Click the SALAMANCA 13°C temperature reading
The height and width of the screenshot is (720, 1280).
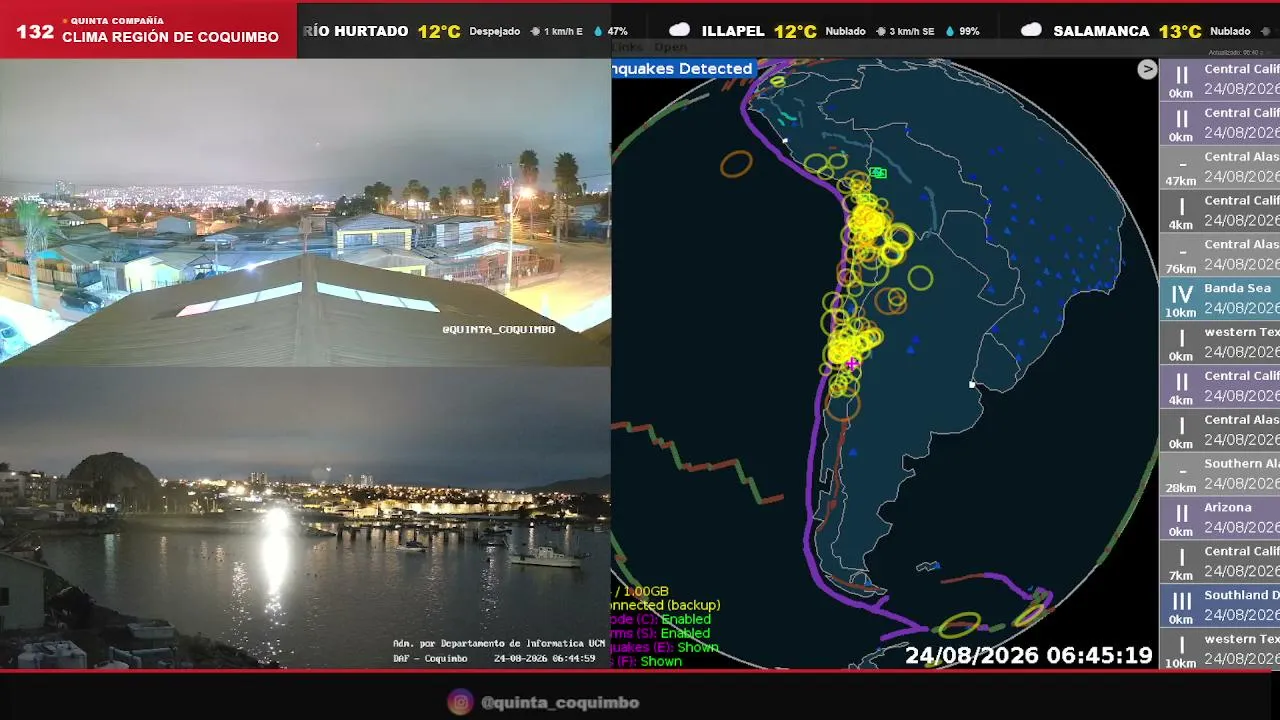pyautogui.click(x=1180, y=31)
